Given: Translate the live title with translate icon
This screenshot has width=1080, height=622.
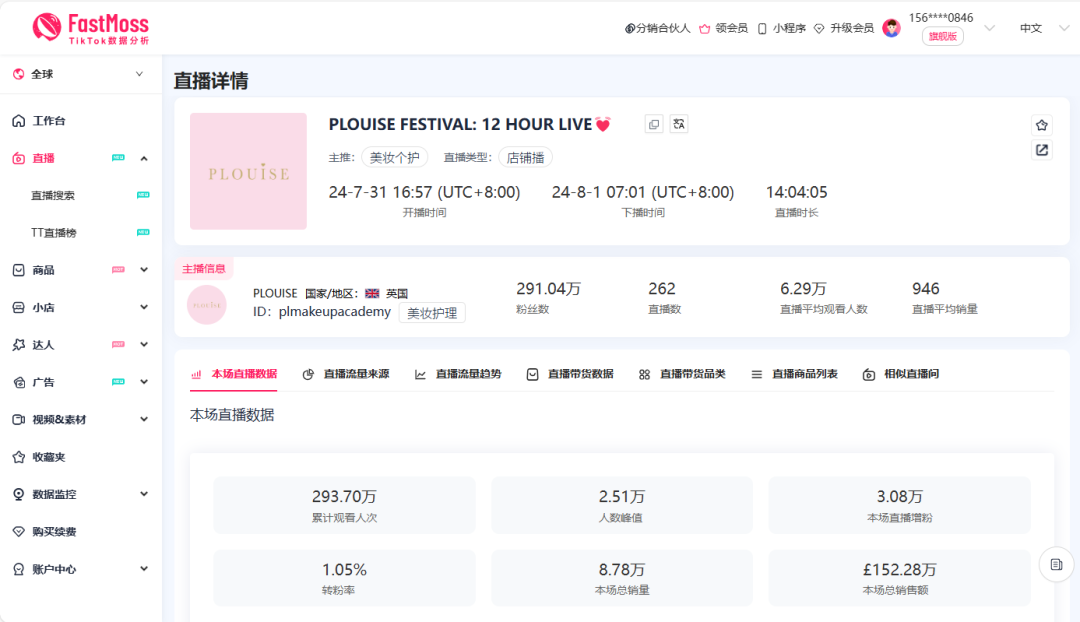Looking at the screenshot, I should pyautogui.click(x=679, y=124).
